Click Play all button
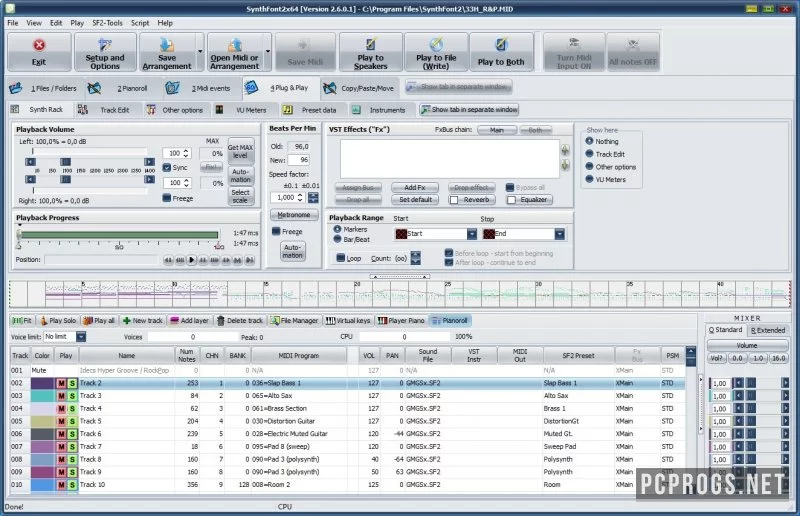The width and height of the screenshot is (800, 516). pyautogui.click(x=99, y=321)
